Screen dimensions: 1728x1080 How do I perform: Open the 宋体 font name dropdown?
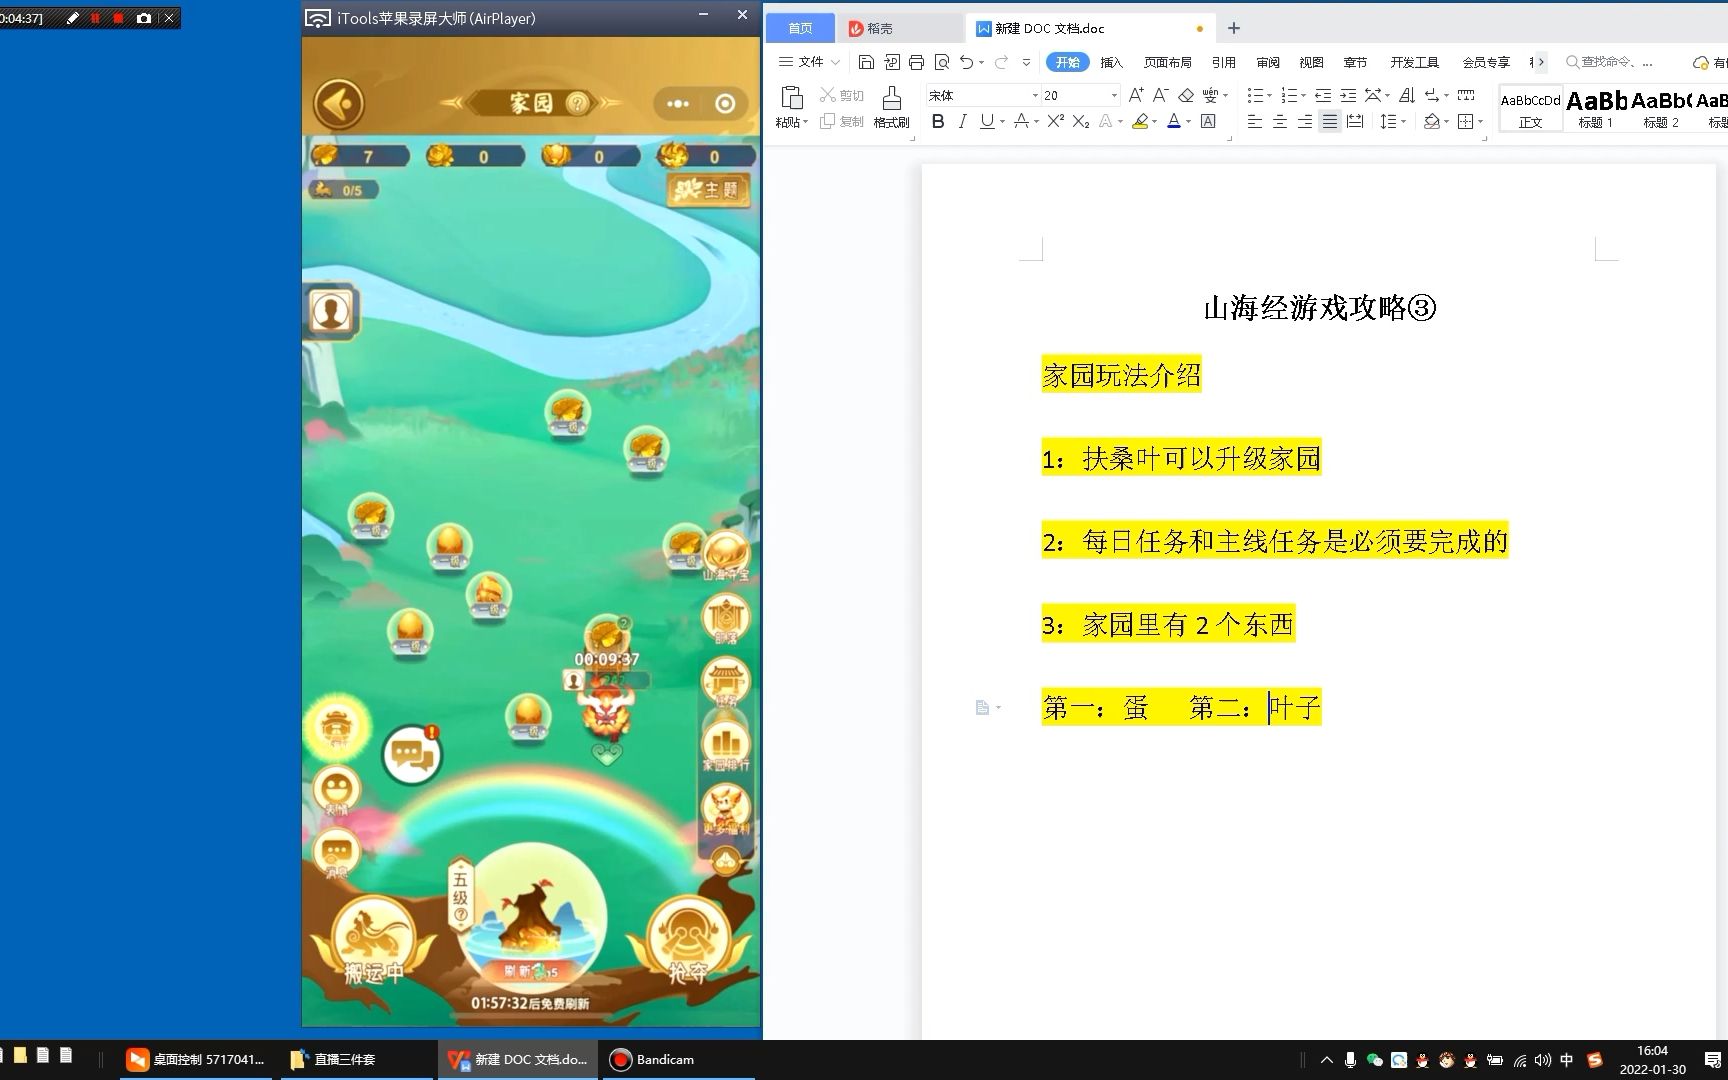pyautogui.click(x=1035, y=95)
